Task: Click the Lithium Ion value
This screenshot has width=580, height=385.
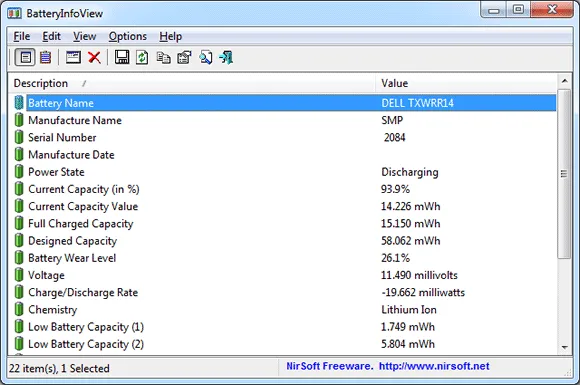Action: pos(409,310)
